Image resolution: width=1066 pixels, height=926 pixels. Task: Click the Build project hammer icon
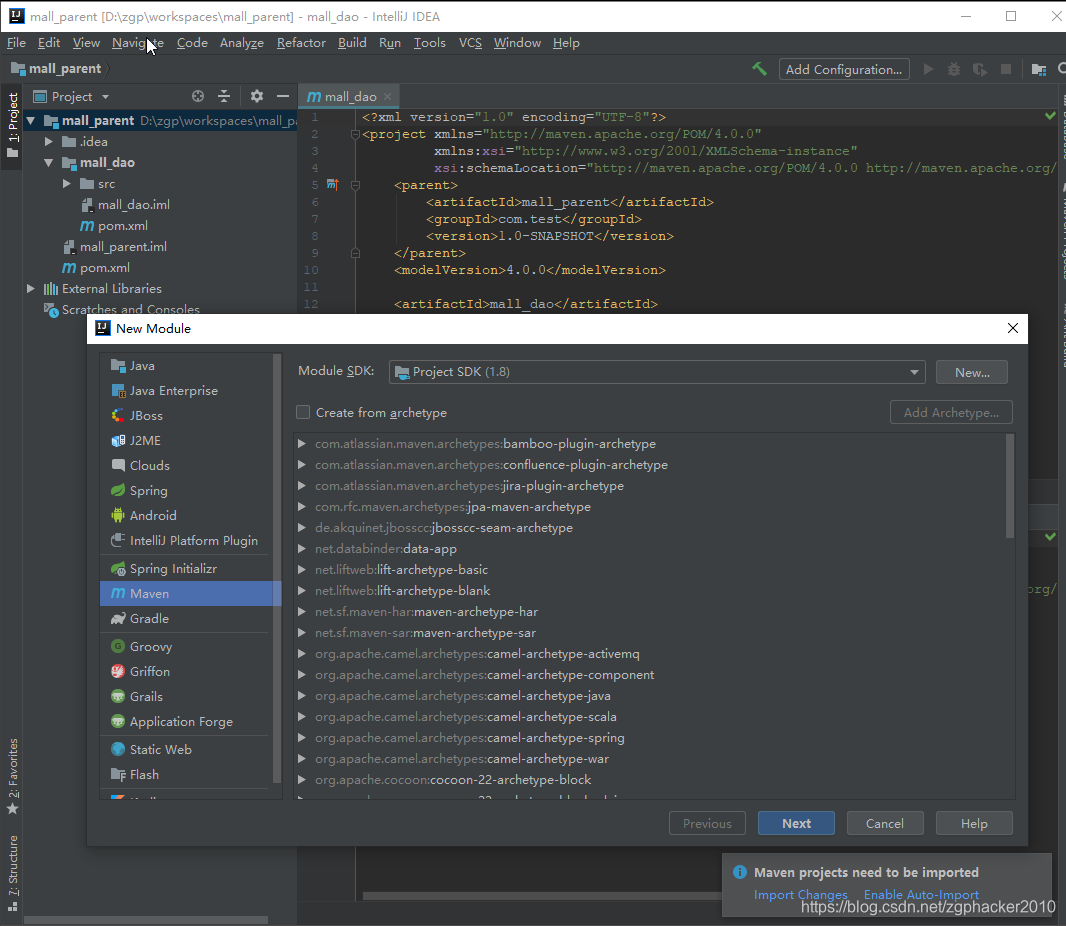coord(759,69)
